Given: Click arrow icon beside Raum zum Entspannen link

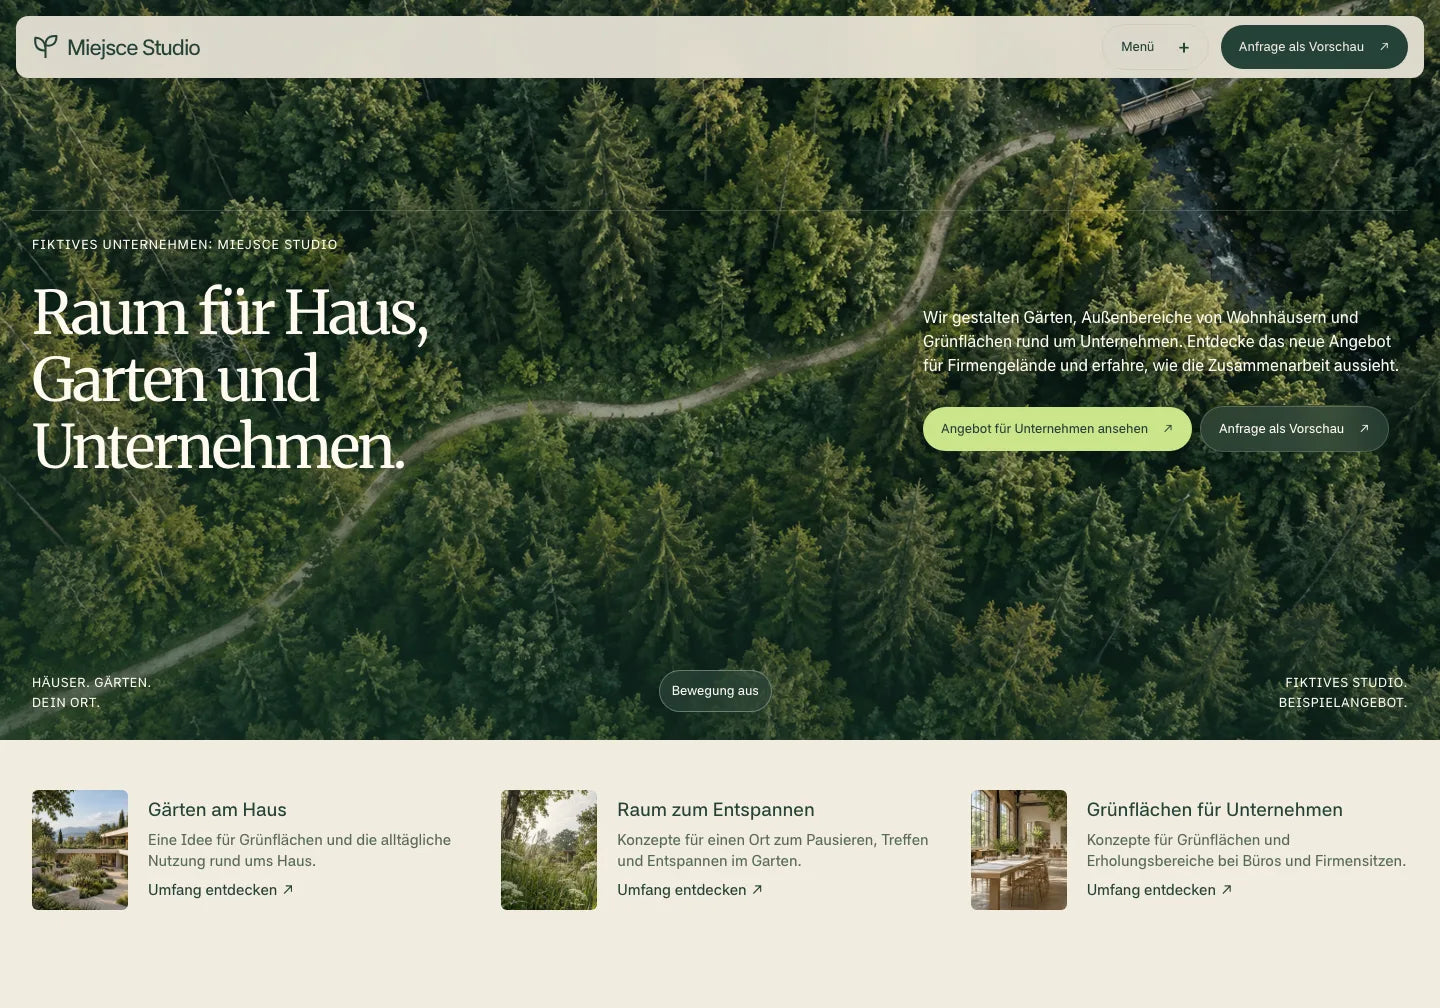Looking at the screenshot, I should [x=757, y=889].
